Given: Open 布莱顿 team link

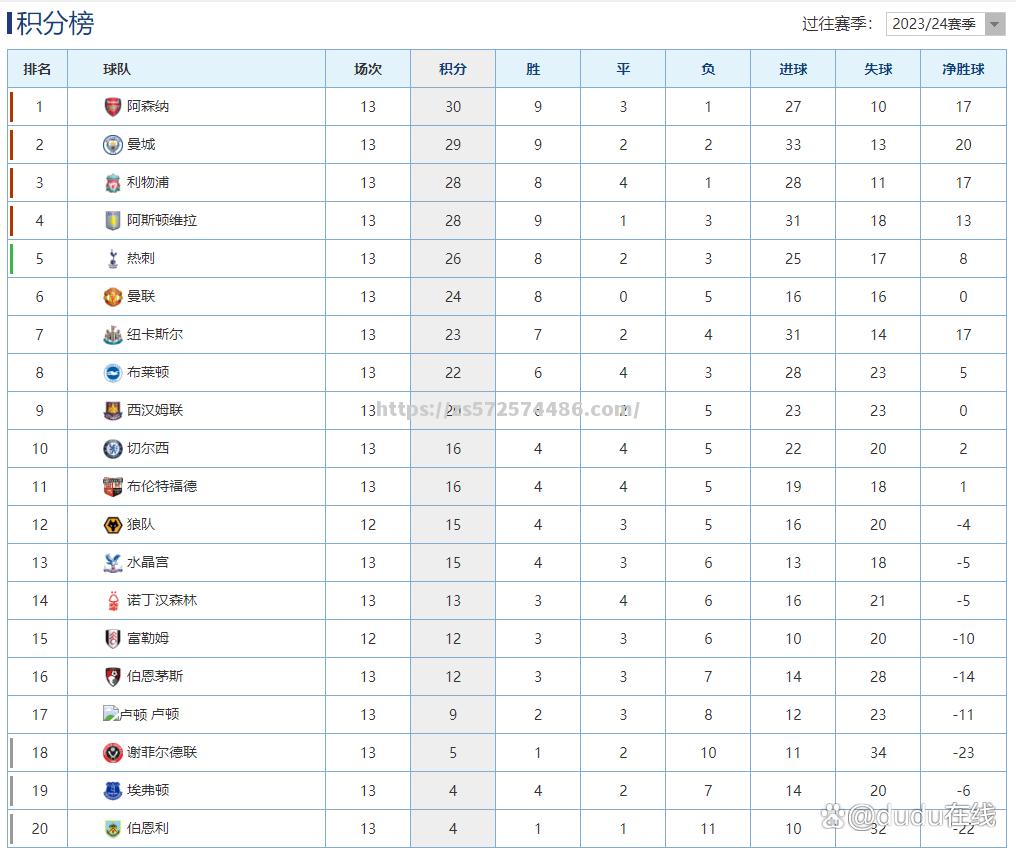Looking at the screenshot, I should click(148, 372).
